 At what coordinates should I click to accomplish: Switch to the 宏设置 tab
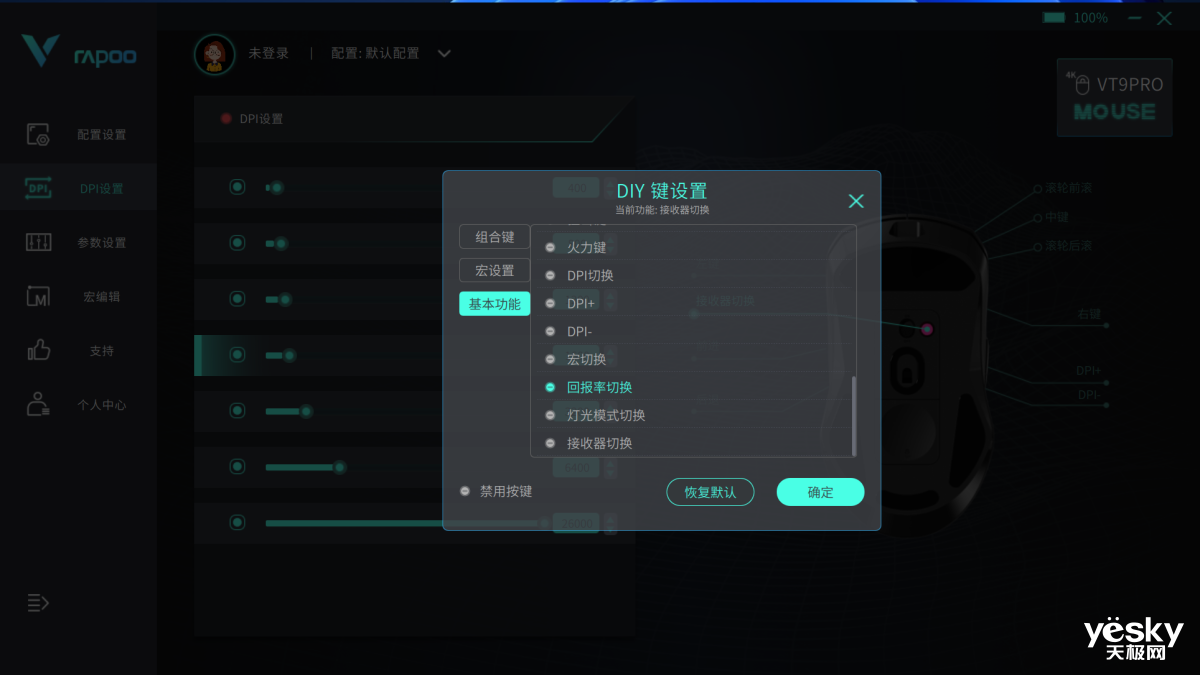[495, 270]
